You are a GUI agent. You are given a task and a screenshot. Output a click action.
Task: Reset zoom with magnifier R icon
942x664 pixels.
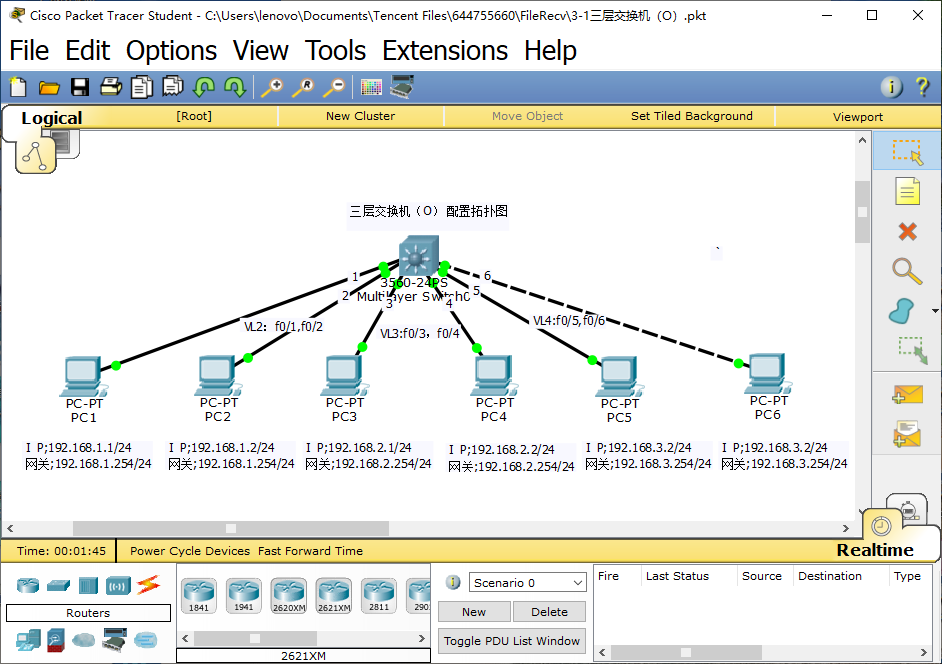pos(303,87)
